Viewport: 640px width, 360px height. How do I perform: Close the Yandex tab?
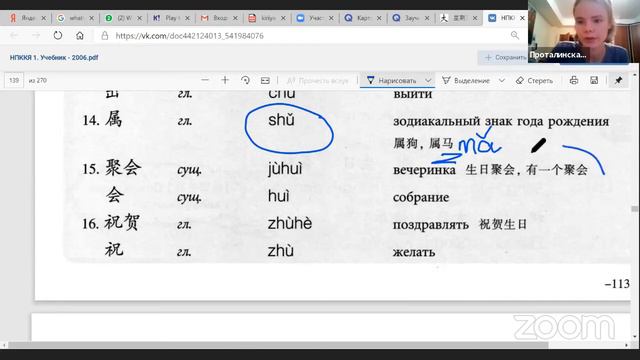(x=43, y=18)
